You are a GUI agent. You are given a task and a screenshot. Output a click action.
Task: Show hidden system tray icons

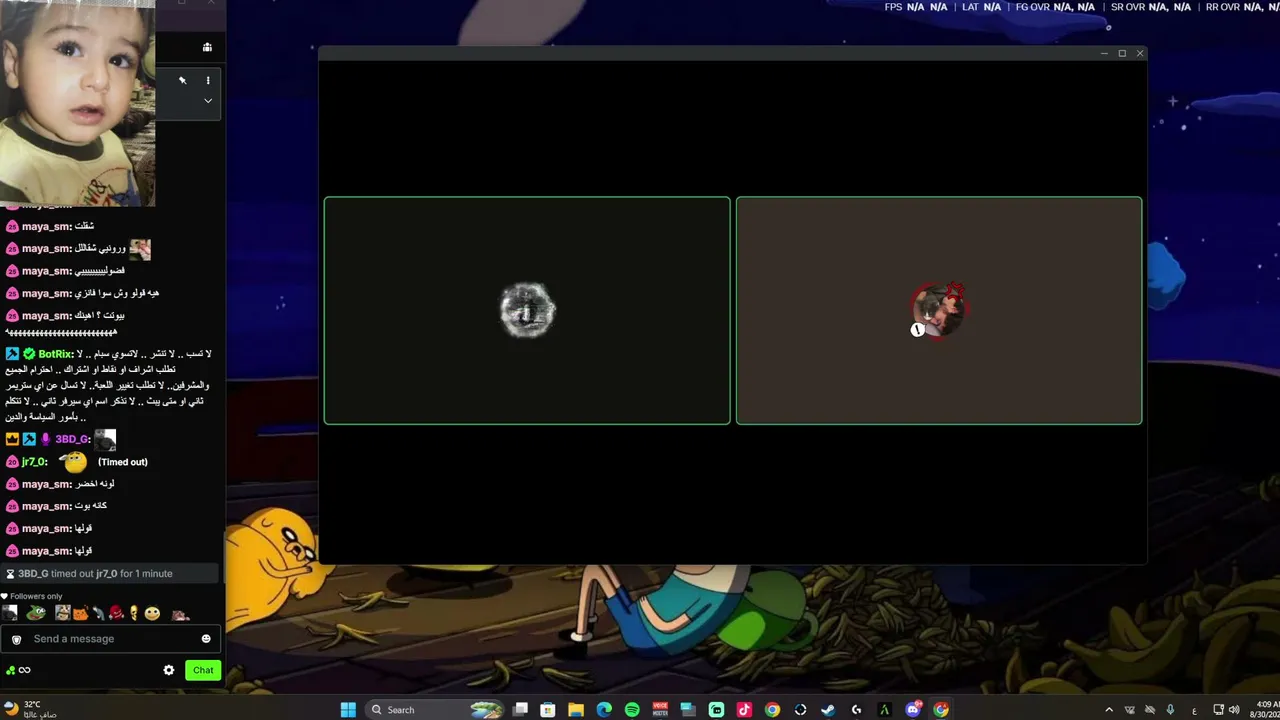coord(1108,710)
